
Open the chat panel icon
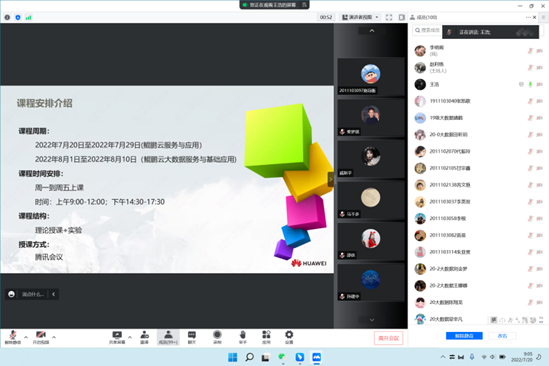coord(192,338)
